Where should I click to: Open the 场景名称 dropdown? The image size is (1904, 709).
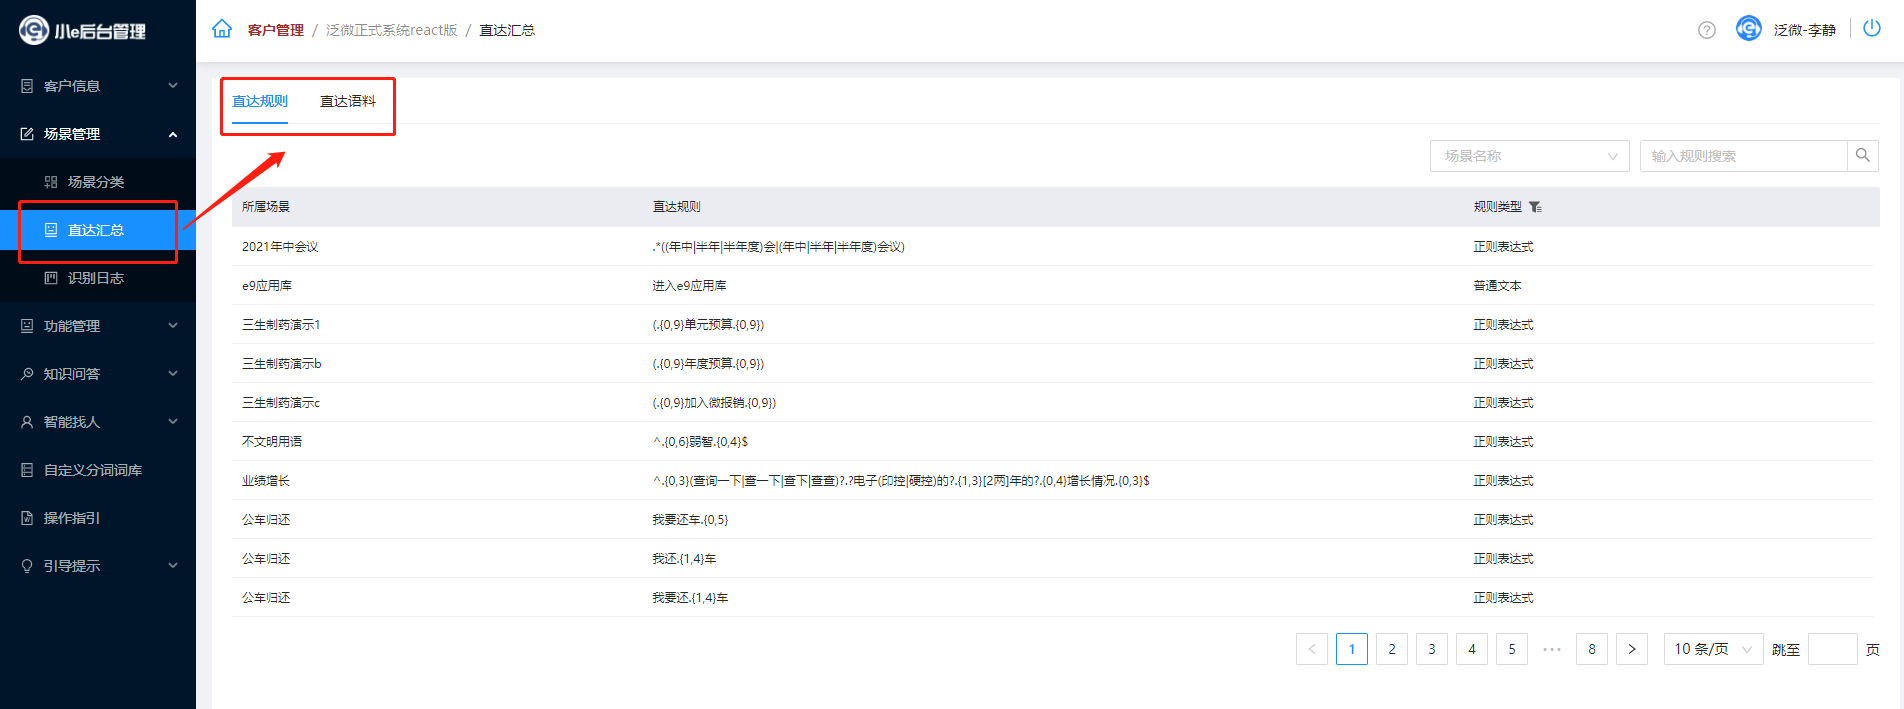click(1530, 156)
